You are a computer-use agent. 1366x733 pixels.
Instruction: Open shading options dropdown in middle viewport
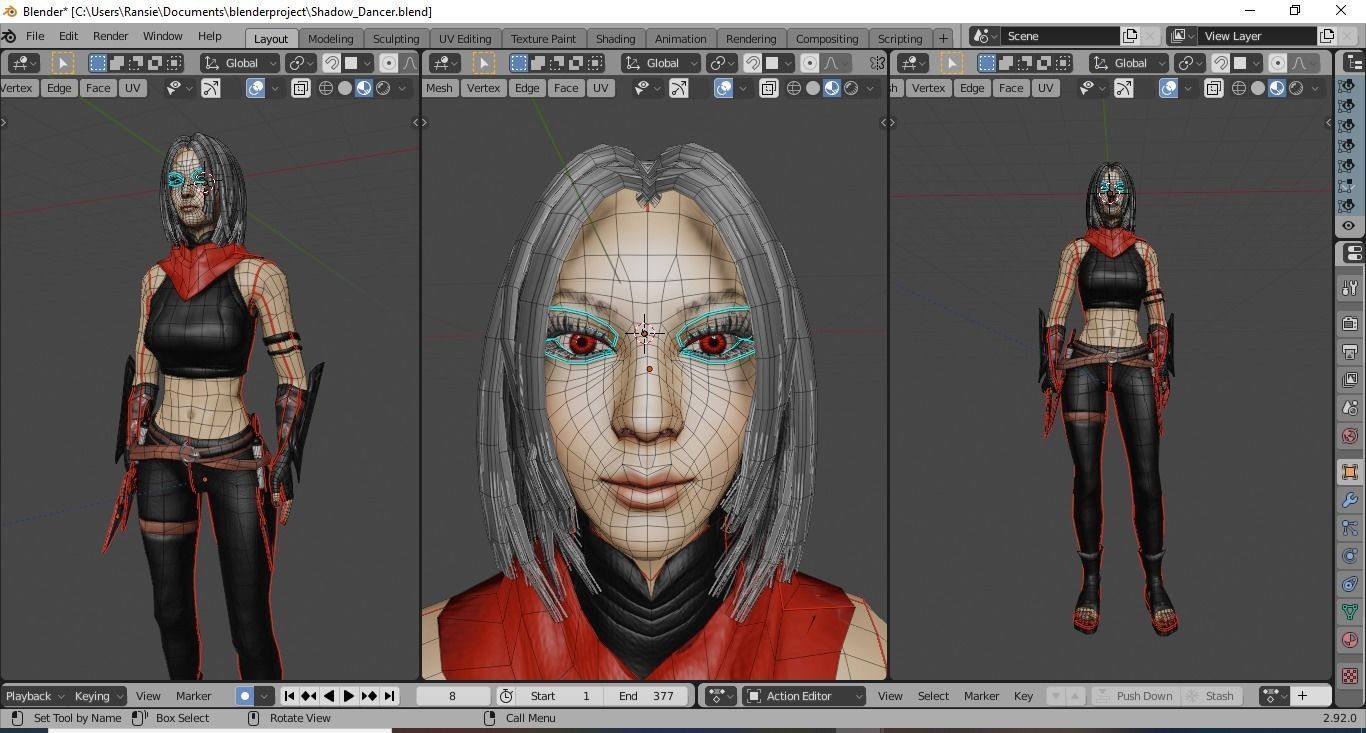[x=870, y=88]
